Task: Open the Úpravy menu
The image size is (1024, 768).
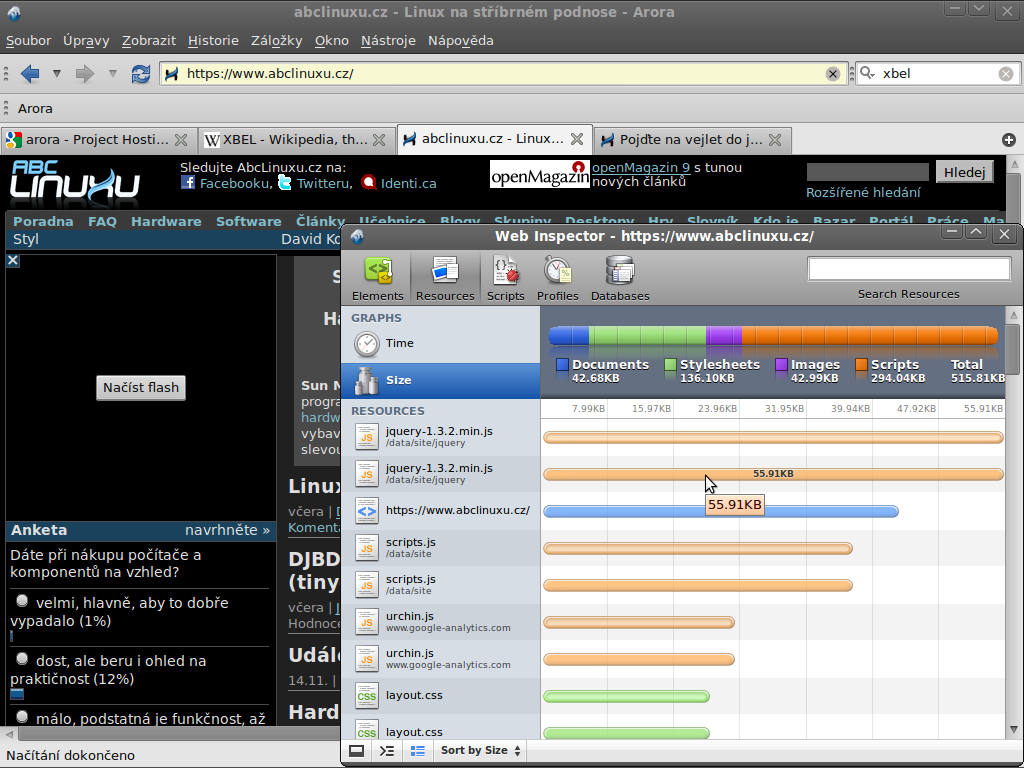Action: (86, 40)
